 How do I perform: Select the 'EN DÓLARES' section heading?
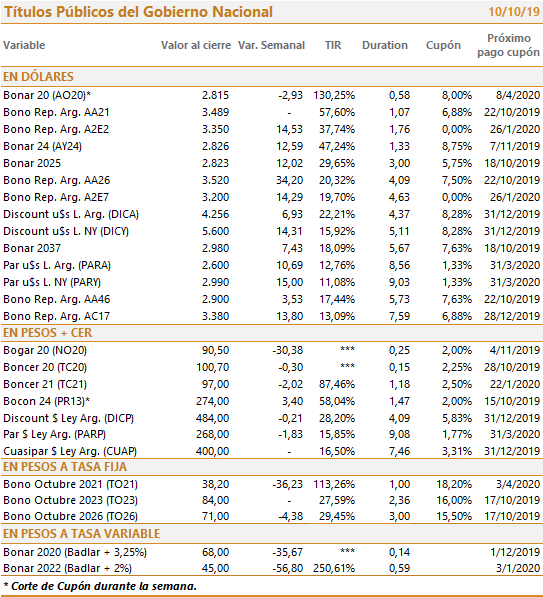(38, 77)
